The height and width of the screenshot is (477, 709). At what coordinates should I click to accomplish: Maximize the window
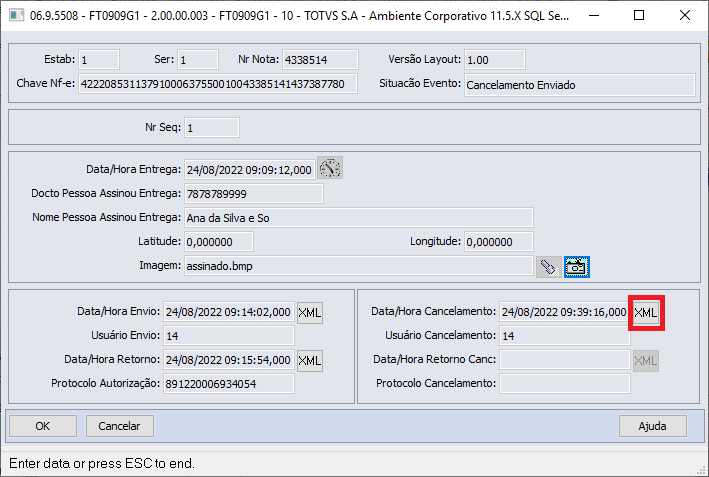pyautogui.click(x=639, y=15)
